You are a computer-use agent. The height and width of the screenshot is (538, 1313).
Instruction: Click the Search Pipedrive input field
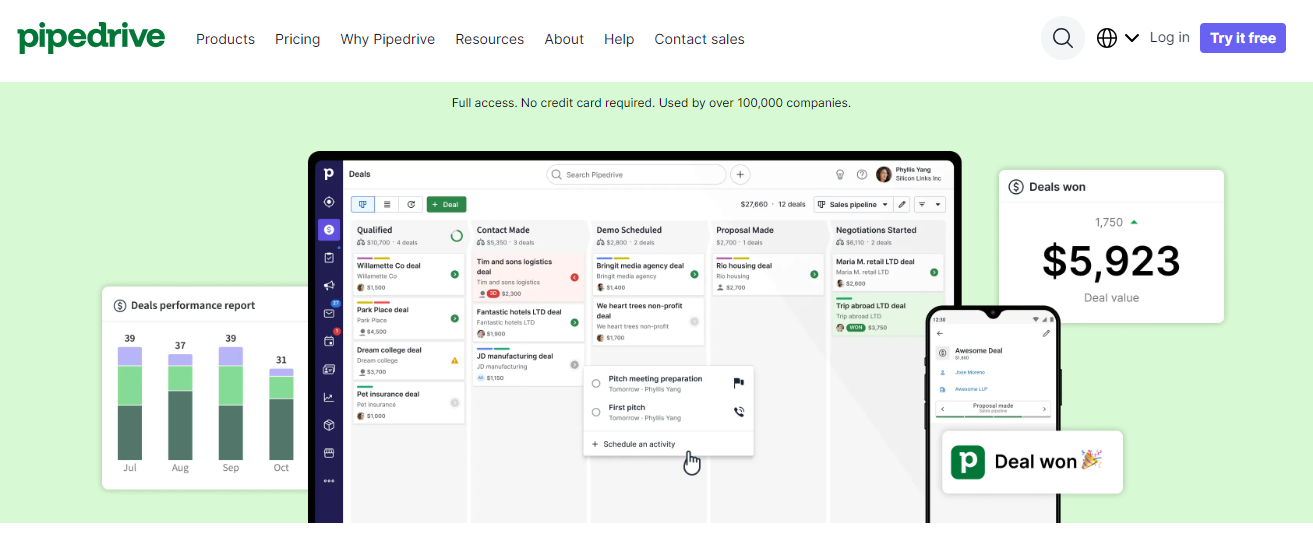(640, 174)
